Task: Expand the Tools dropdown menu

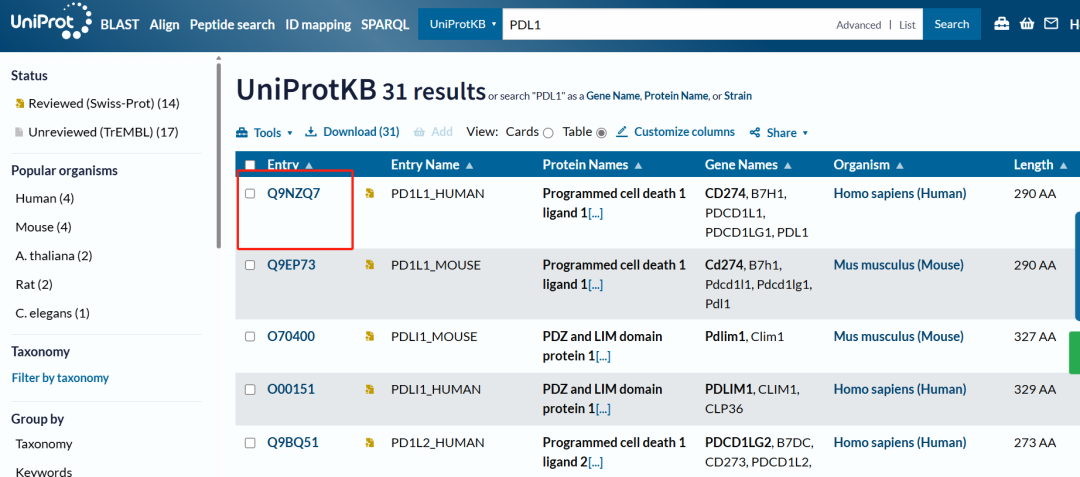Action: point(265,133)
